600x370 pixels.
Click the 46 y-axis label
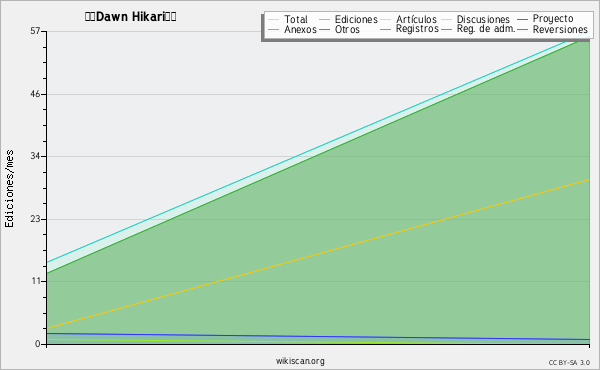(36, 94)
